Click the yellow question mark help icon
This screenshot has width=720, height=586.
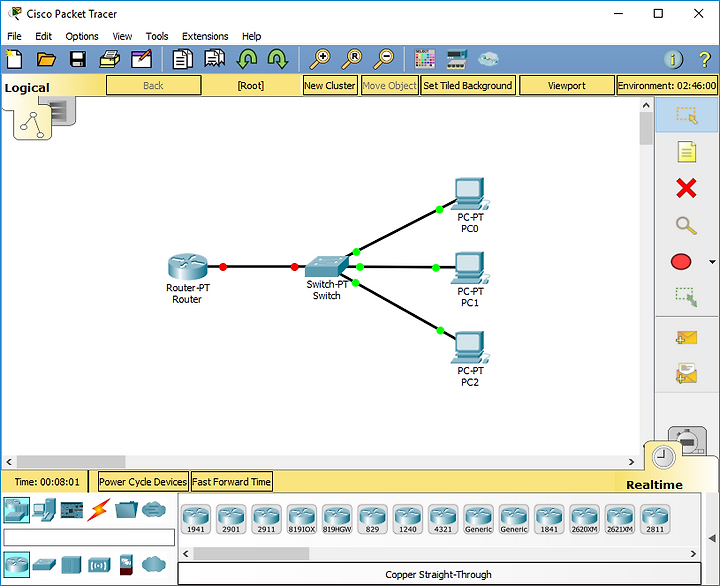[705, 59]
